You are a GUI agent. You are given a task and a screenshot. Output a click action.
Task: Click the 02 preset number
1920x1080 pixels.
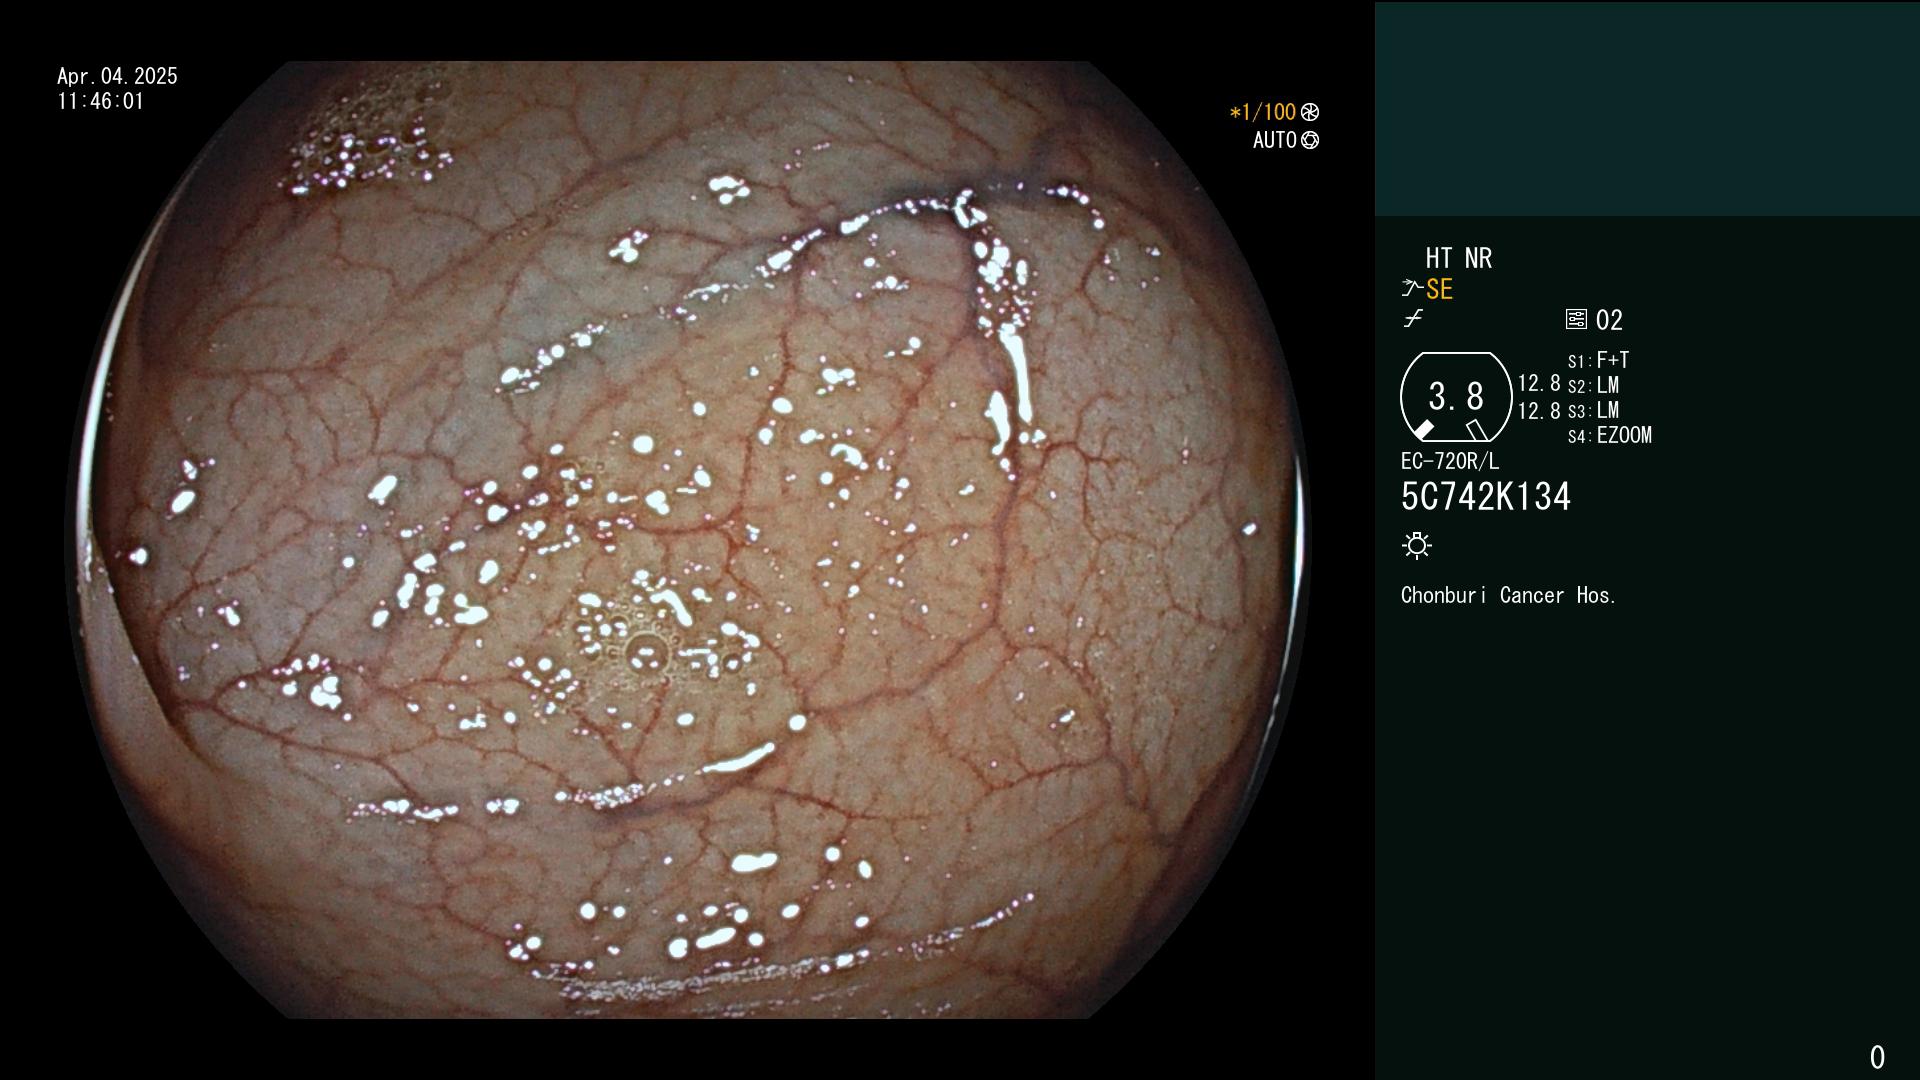[1609, 320]
